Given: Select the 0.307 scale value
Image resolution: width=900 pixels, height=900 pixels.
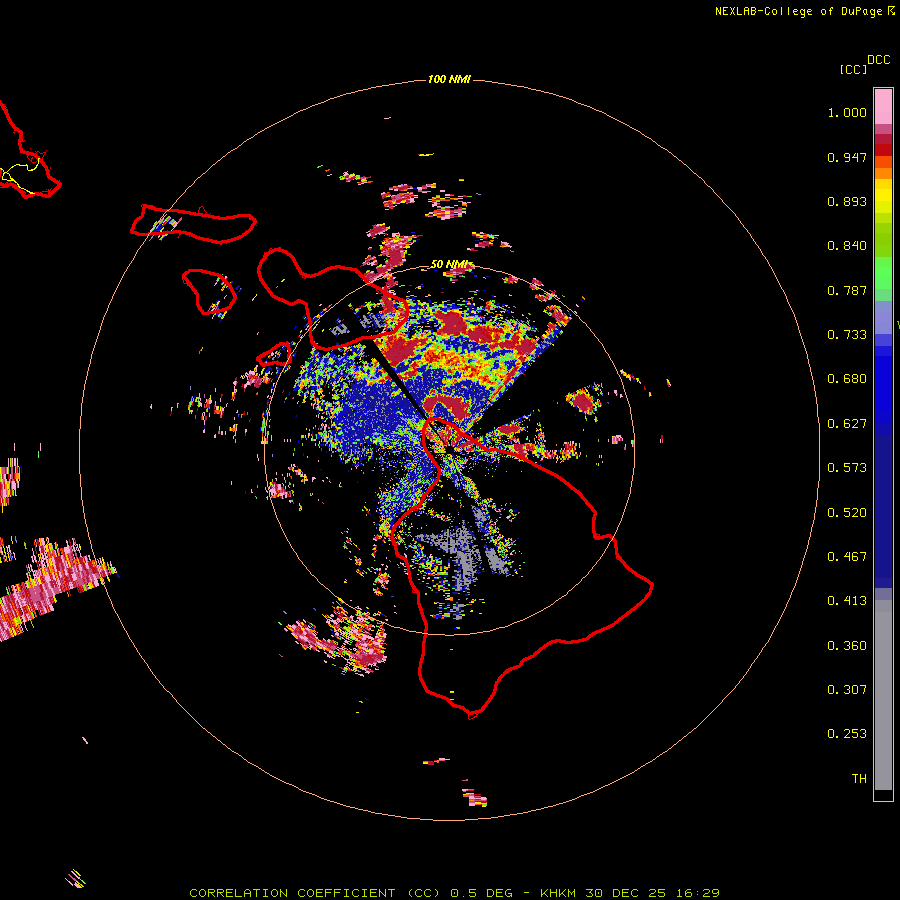Looking at the screenshot, I should coord(847,690).
